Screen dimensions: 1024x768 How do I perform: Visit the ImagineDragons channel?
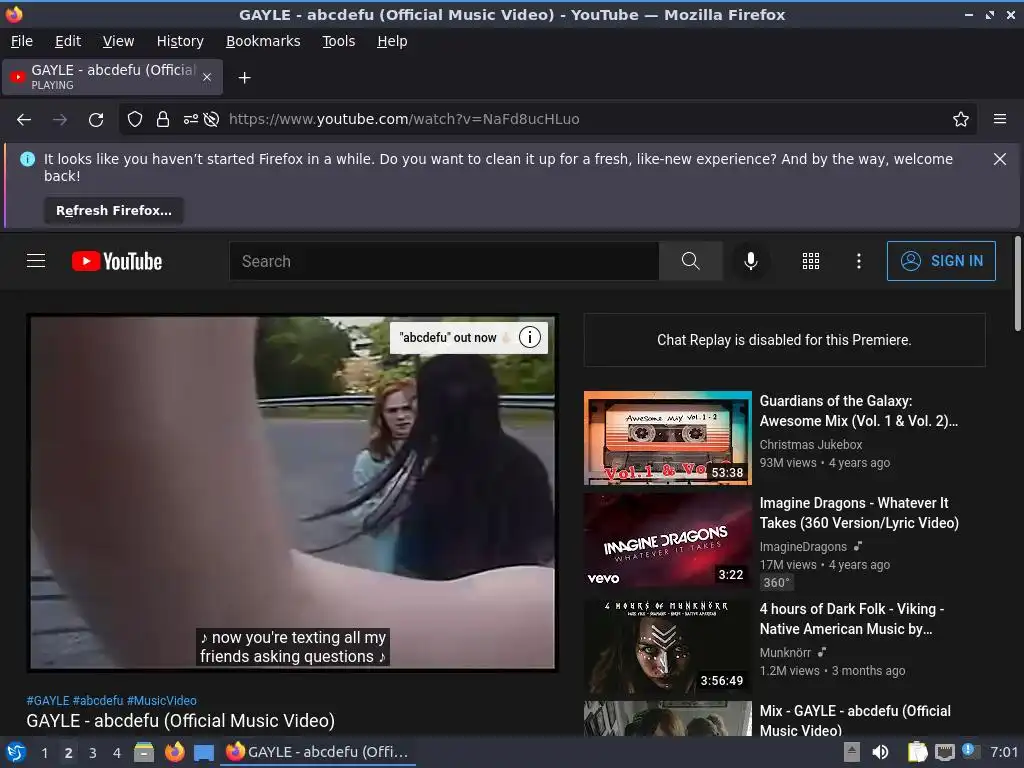(x=803, y=547)
